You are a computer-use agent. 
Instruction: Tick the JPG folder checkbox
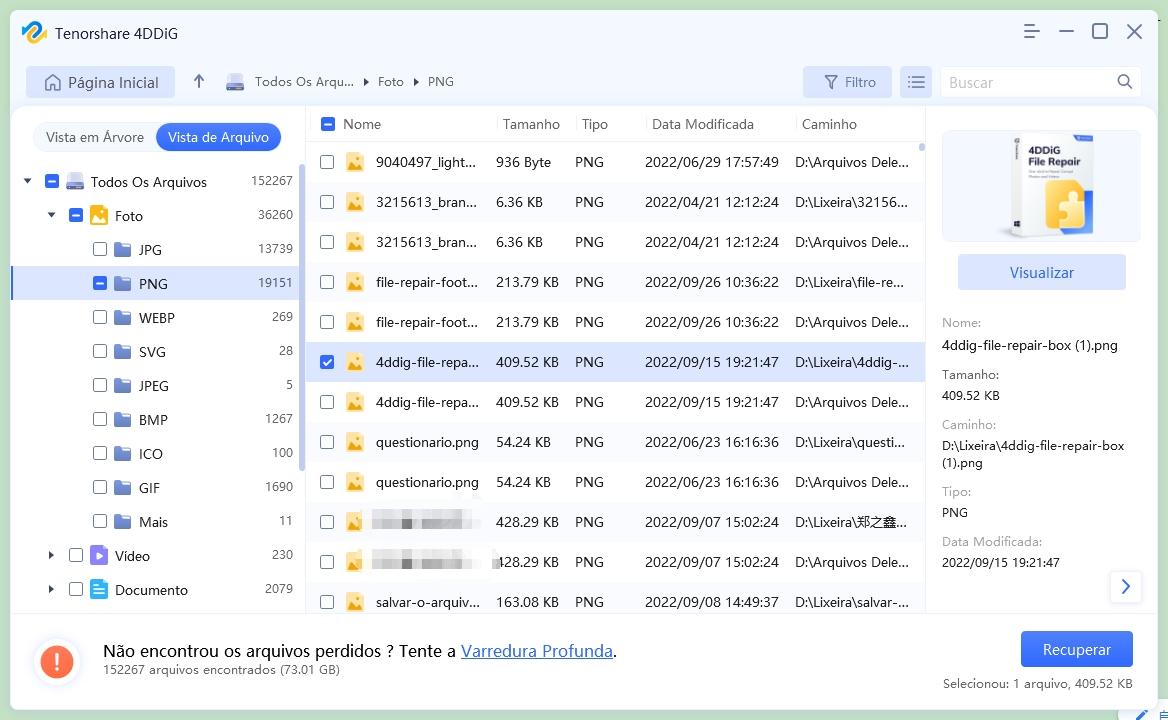pos(100,249)
